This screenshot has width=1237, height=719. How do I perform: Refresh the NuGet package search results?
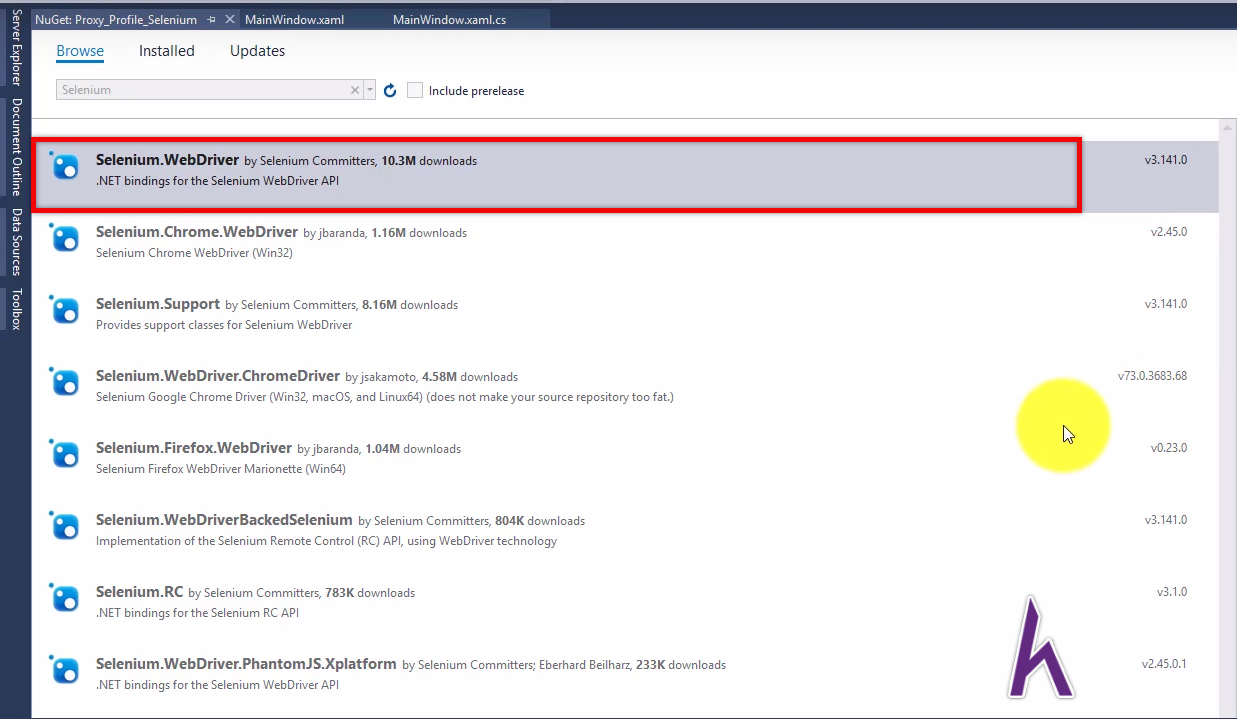coord(390,90)
